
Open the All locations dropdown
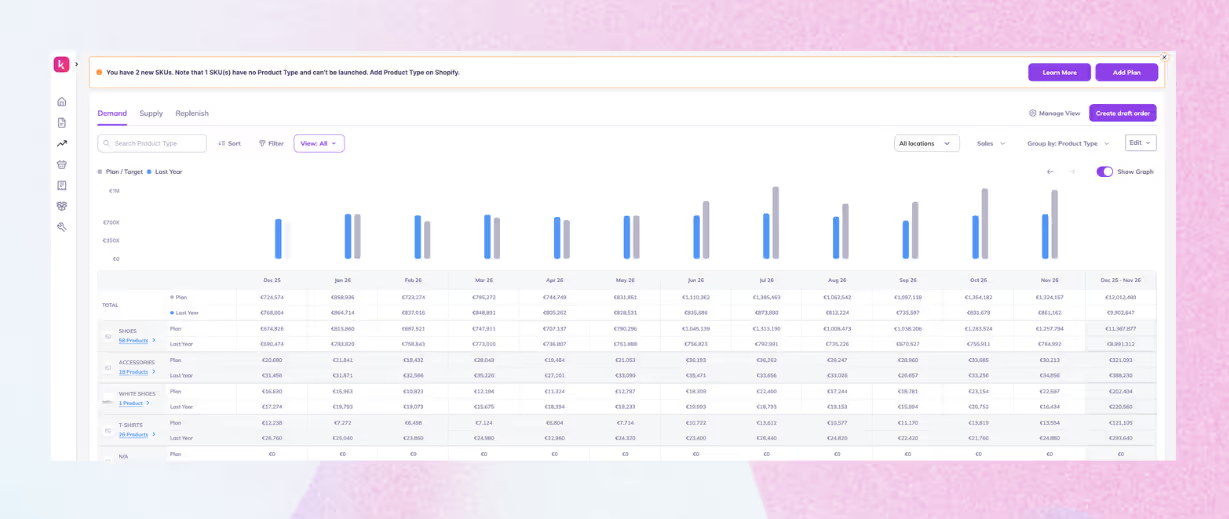coord(927,143)
